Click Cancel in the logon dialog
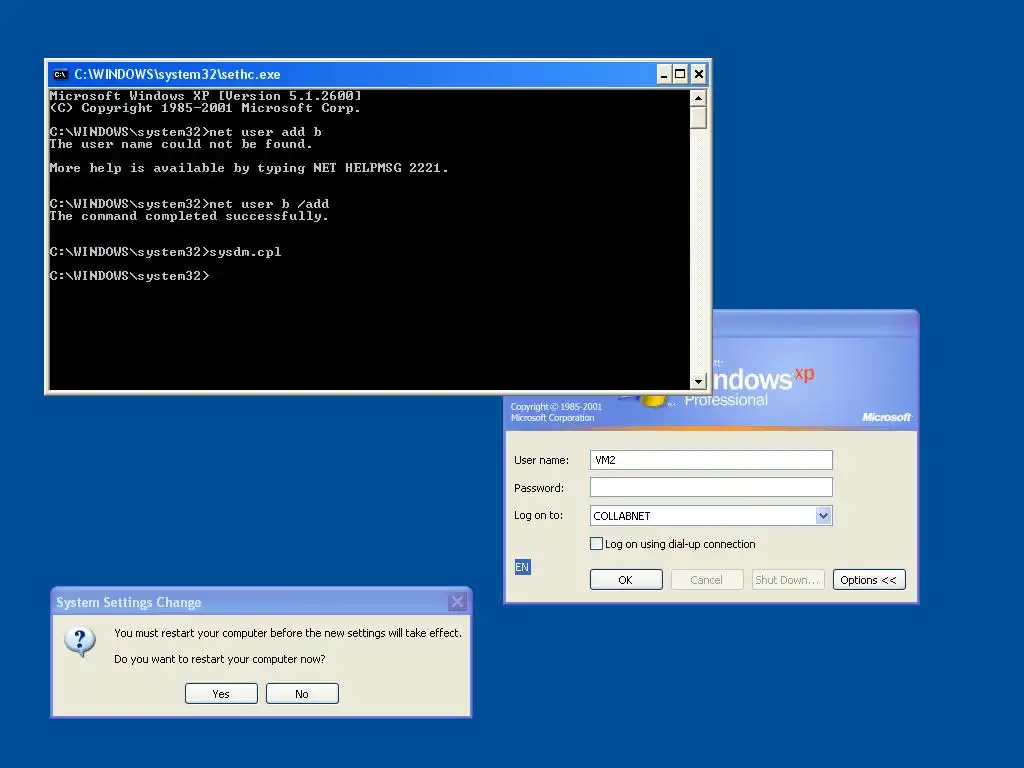 coord(707,580)
